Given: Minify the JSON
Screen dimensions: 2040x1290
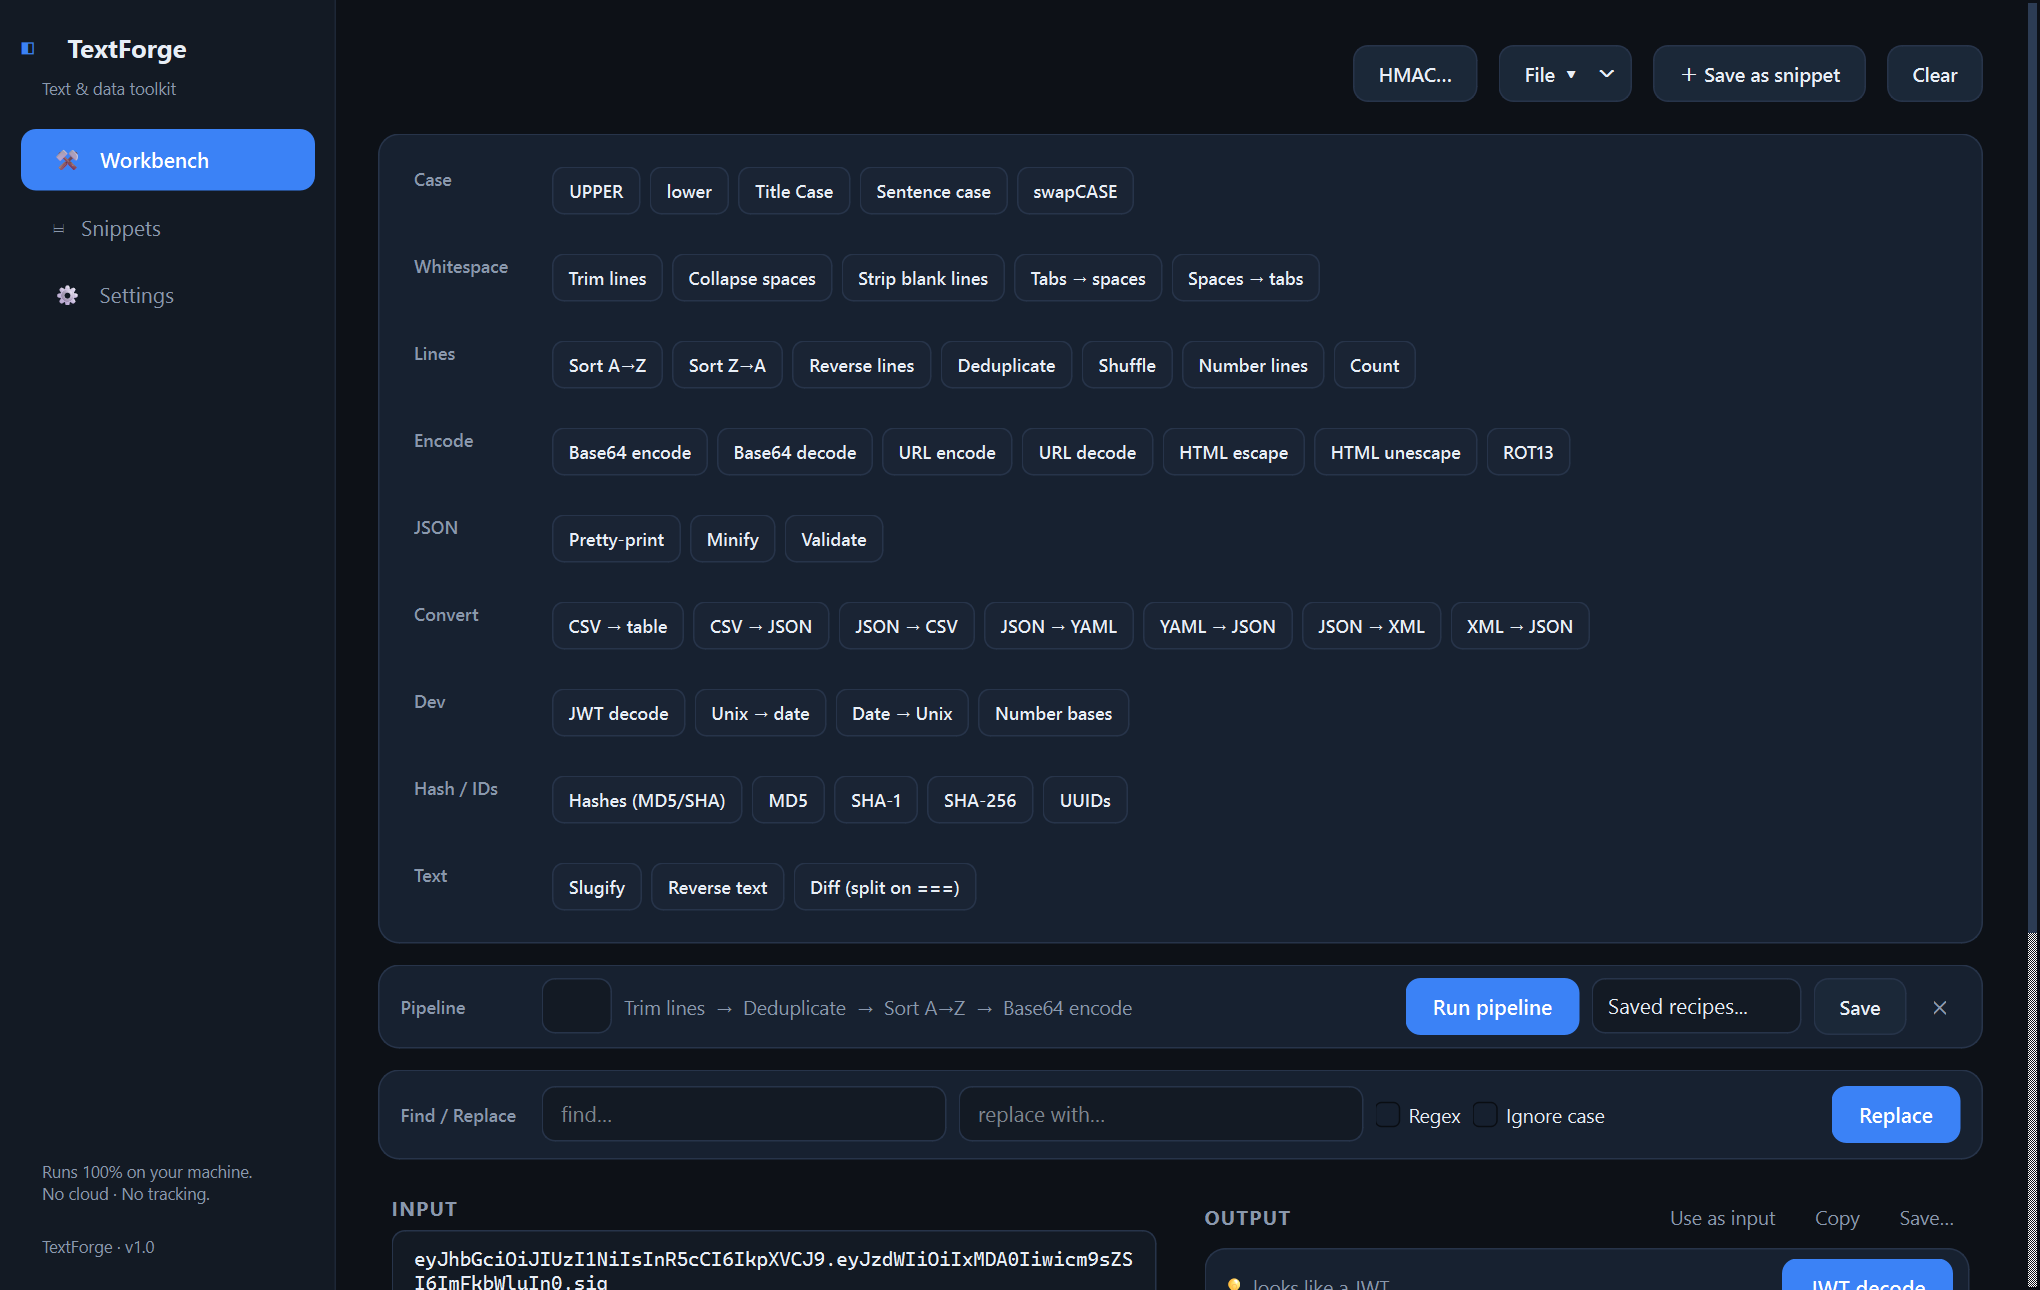Looking at the screenshot, I should click(732, 539).
